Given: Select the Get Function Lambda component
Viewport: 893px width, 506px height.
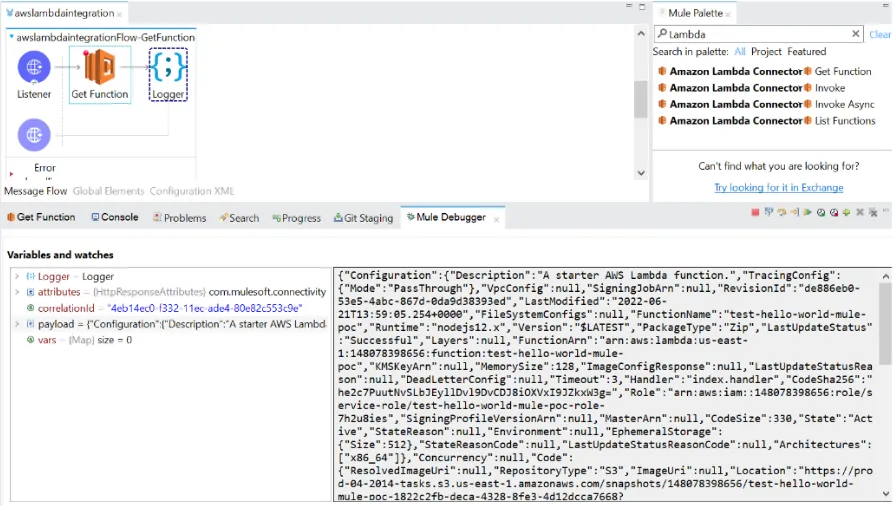Looking at the screenshot, I should pos(100,74).
